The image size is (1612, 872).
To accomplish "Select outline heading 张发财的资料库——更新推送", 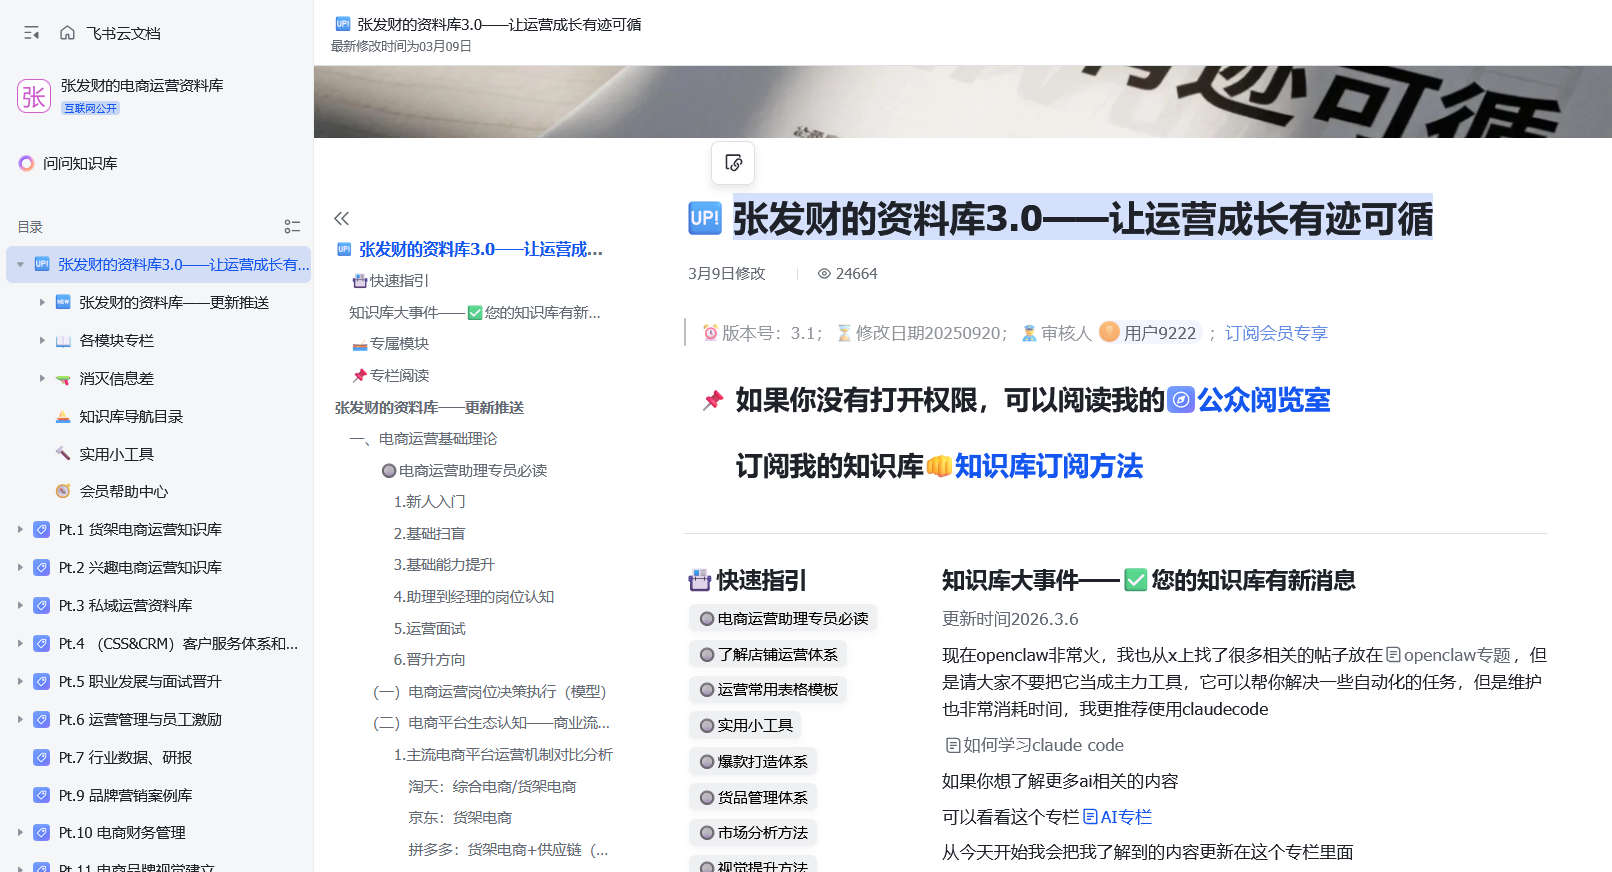I will point(429,407).
